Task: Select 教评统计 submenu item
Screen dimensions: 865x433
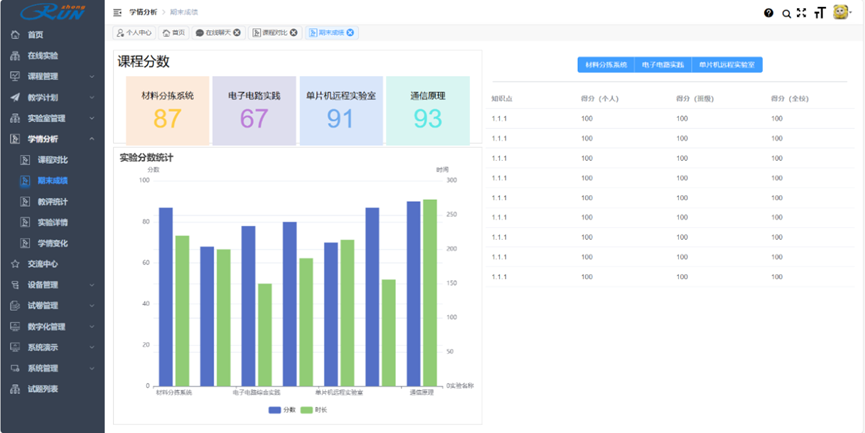Action: pyautogui.click(x=52, y=202)
